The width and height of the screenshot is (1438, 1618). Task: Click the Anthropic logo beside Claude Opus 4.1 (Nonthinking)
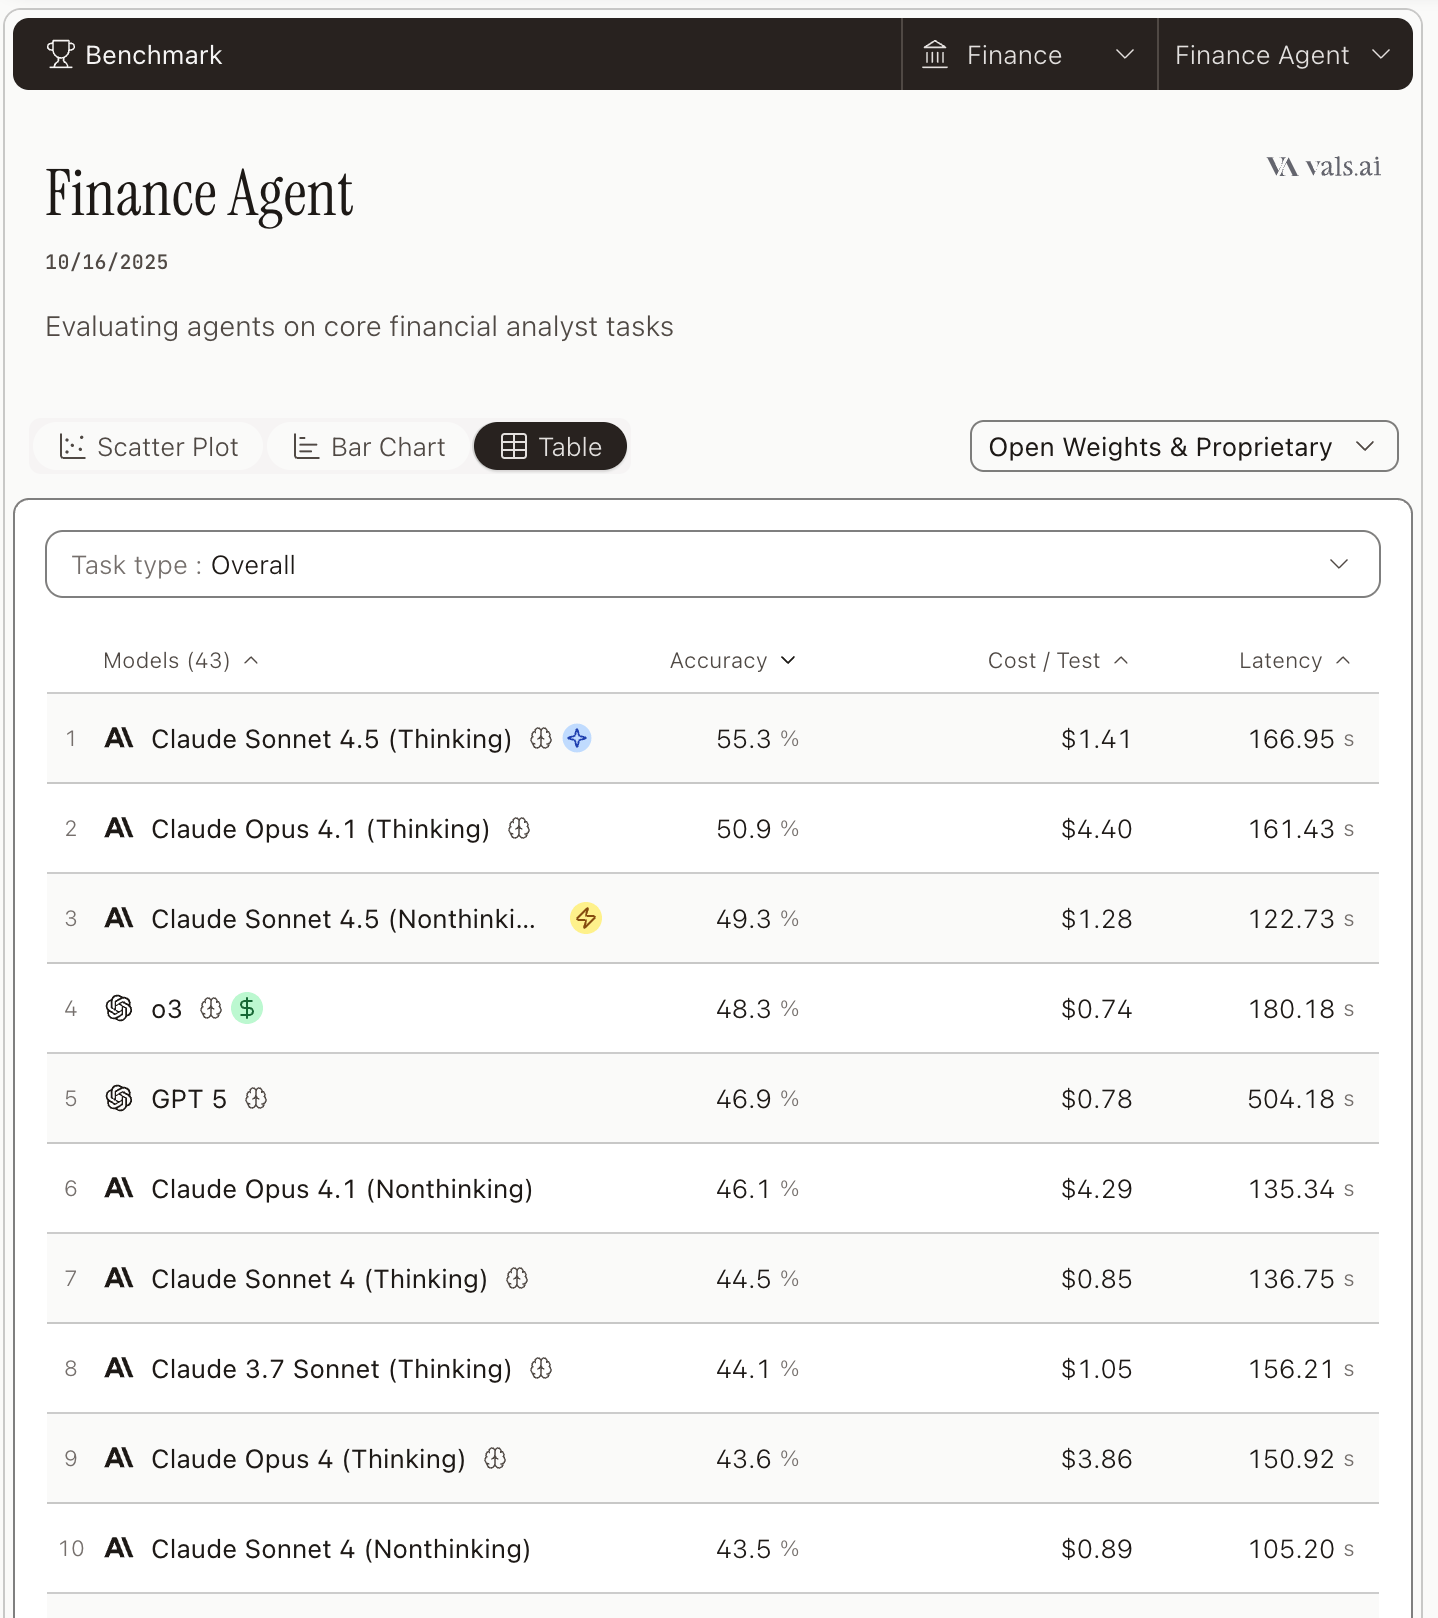119,1189
